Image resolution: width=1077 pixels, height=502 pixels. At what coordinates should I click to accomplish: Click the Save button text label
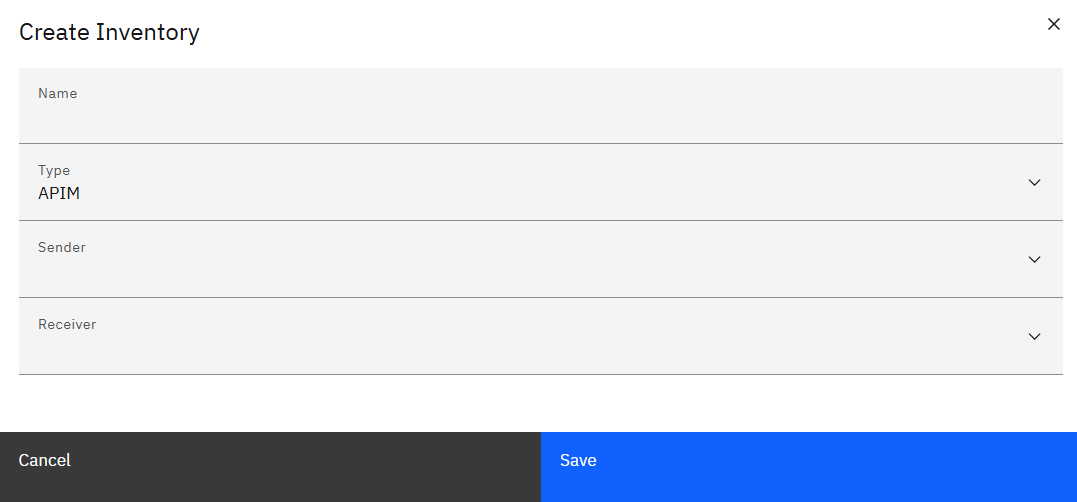(578, 461)
